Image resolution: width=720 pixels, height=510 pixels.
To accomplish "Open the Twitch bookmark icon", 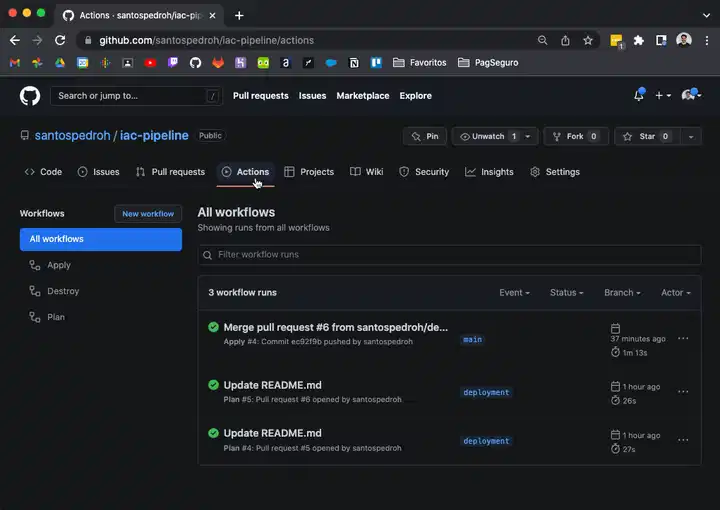I will click(x=173, y=63).
